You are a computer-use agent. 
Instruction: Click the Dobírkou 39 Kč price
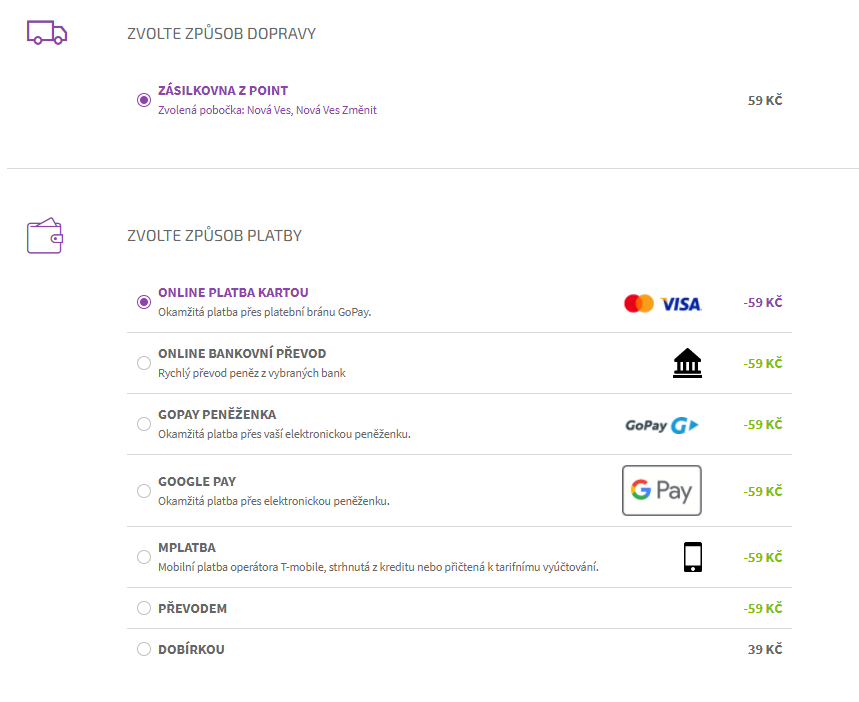click(765, 649)
